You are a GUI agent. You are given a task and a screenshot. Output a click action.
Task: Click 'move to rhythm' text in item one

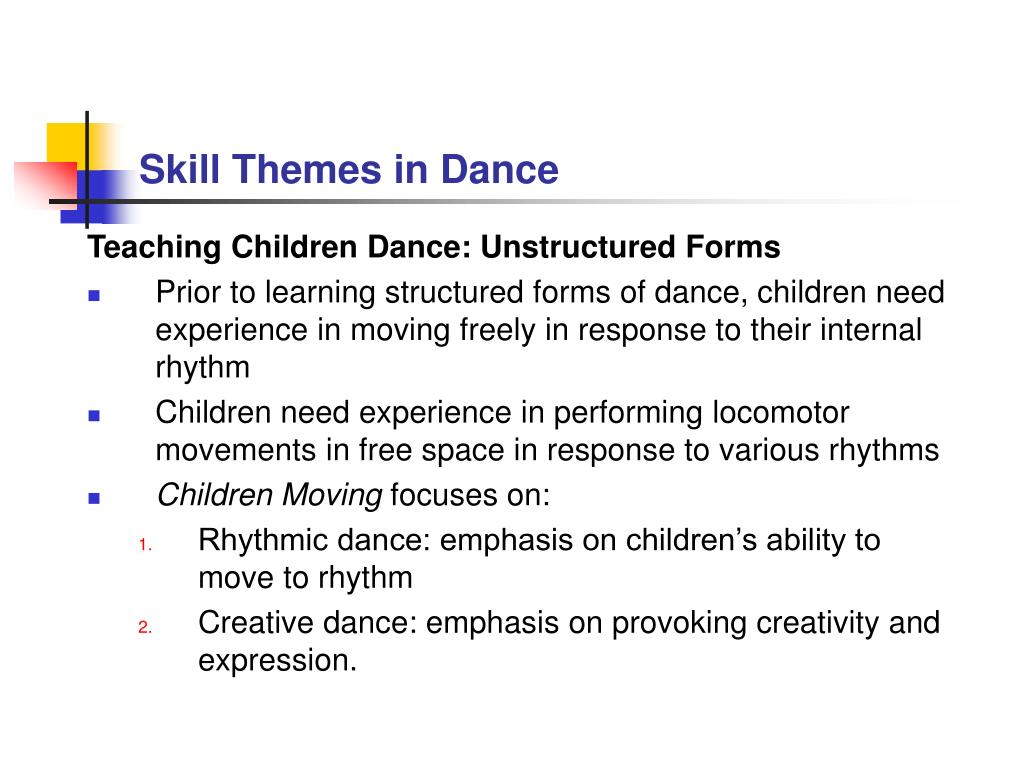(x=306, y=579)
